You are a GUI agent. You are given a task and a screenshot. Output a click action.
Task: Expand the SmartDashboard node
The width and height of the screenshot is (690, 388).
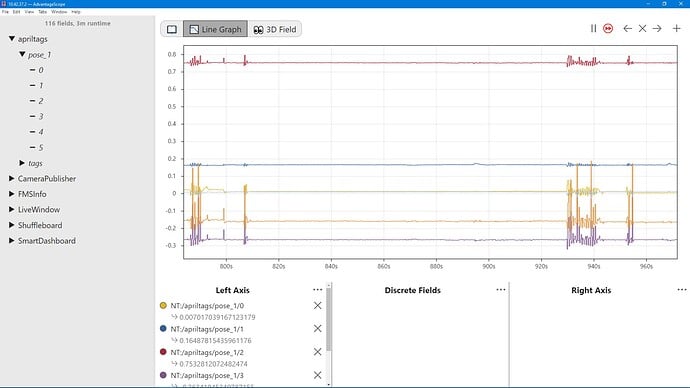coord(11,241)
